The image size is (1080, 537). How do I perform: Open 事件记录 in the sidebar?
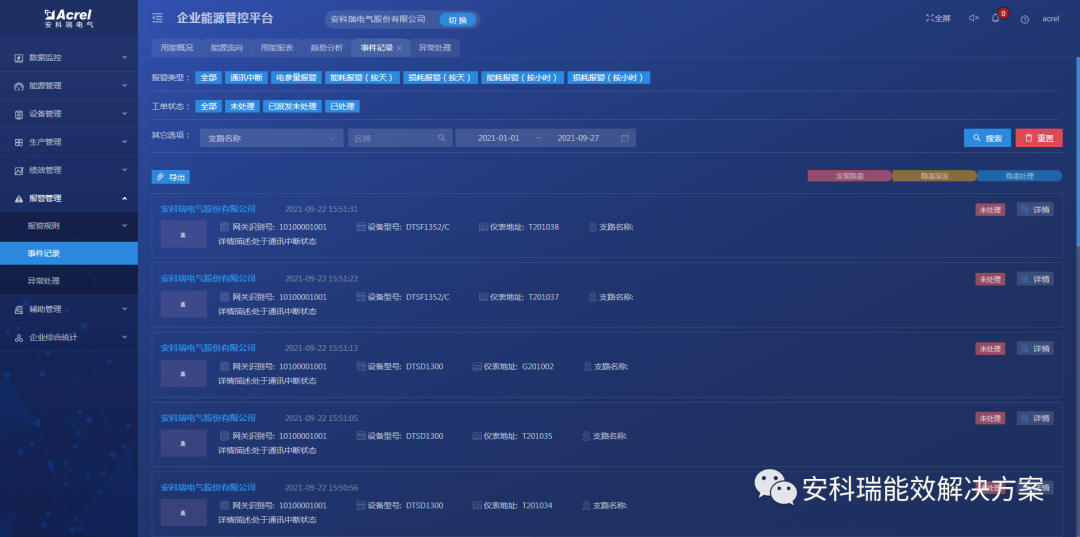(x=69, y=253)
